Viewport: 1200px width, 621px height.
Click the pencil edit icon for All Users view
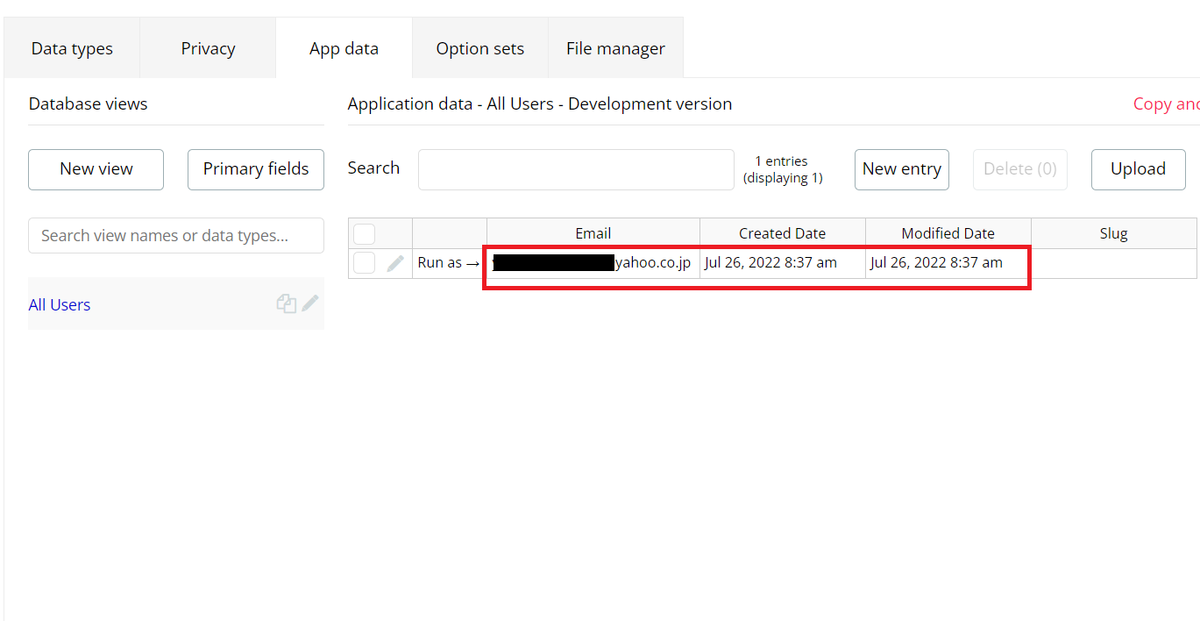pos(311,303)
